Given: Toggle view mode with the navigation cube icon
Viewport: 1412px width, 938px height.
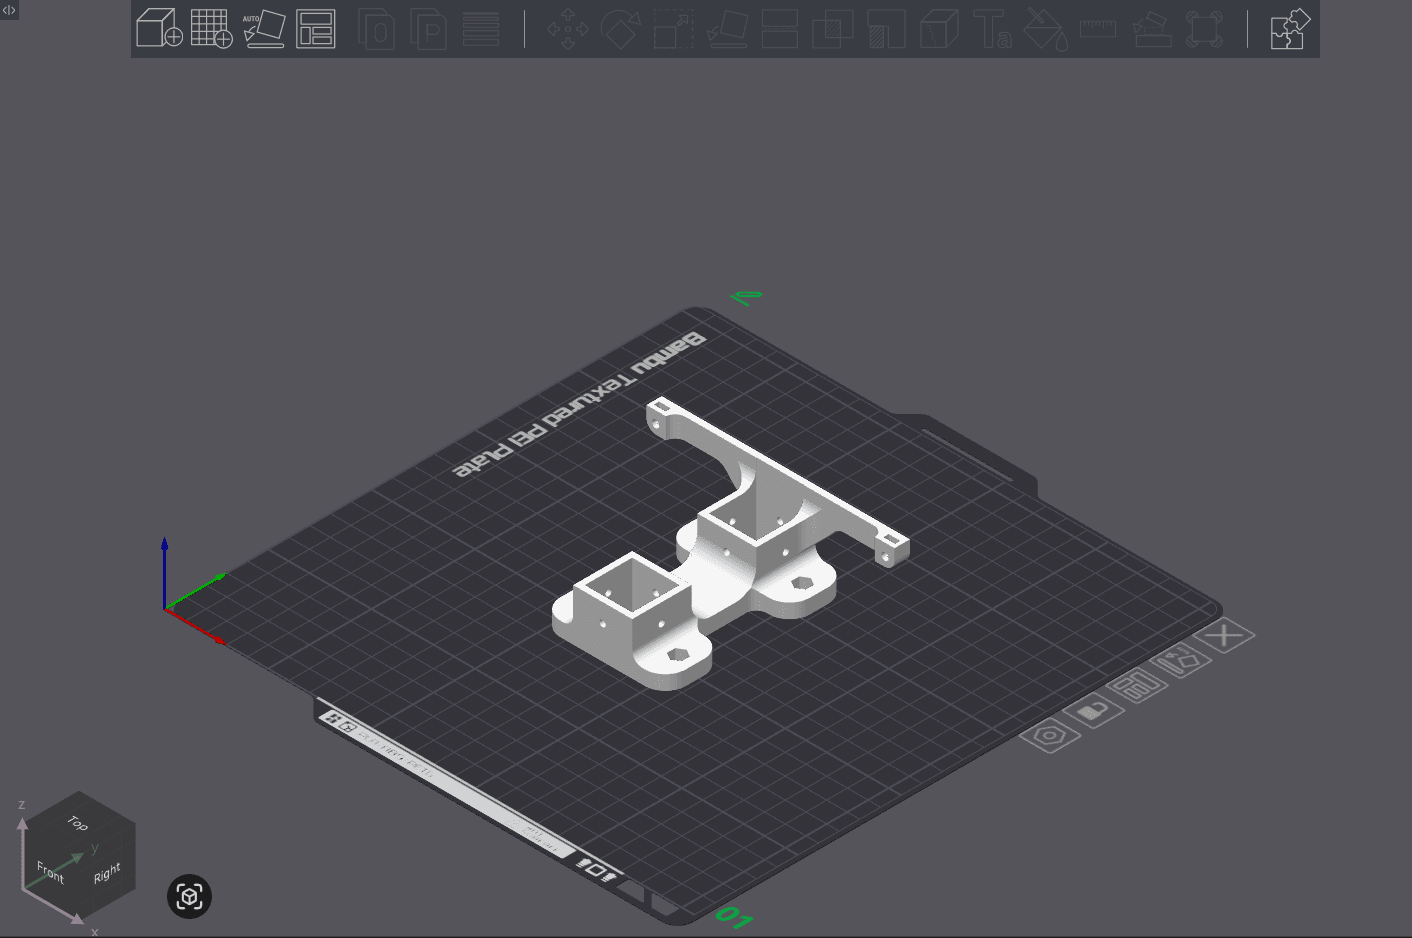Looking at the screenshot, I should [189, 897].
